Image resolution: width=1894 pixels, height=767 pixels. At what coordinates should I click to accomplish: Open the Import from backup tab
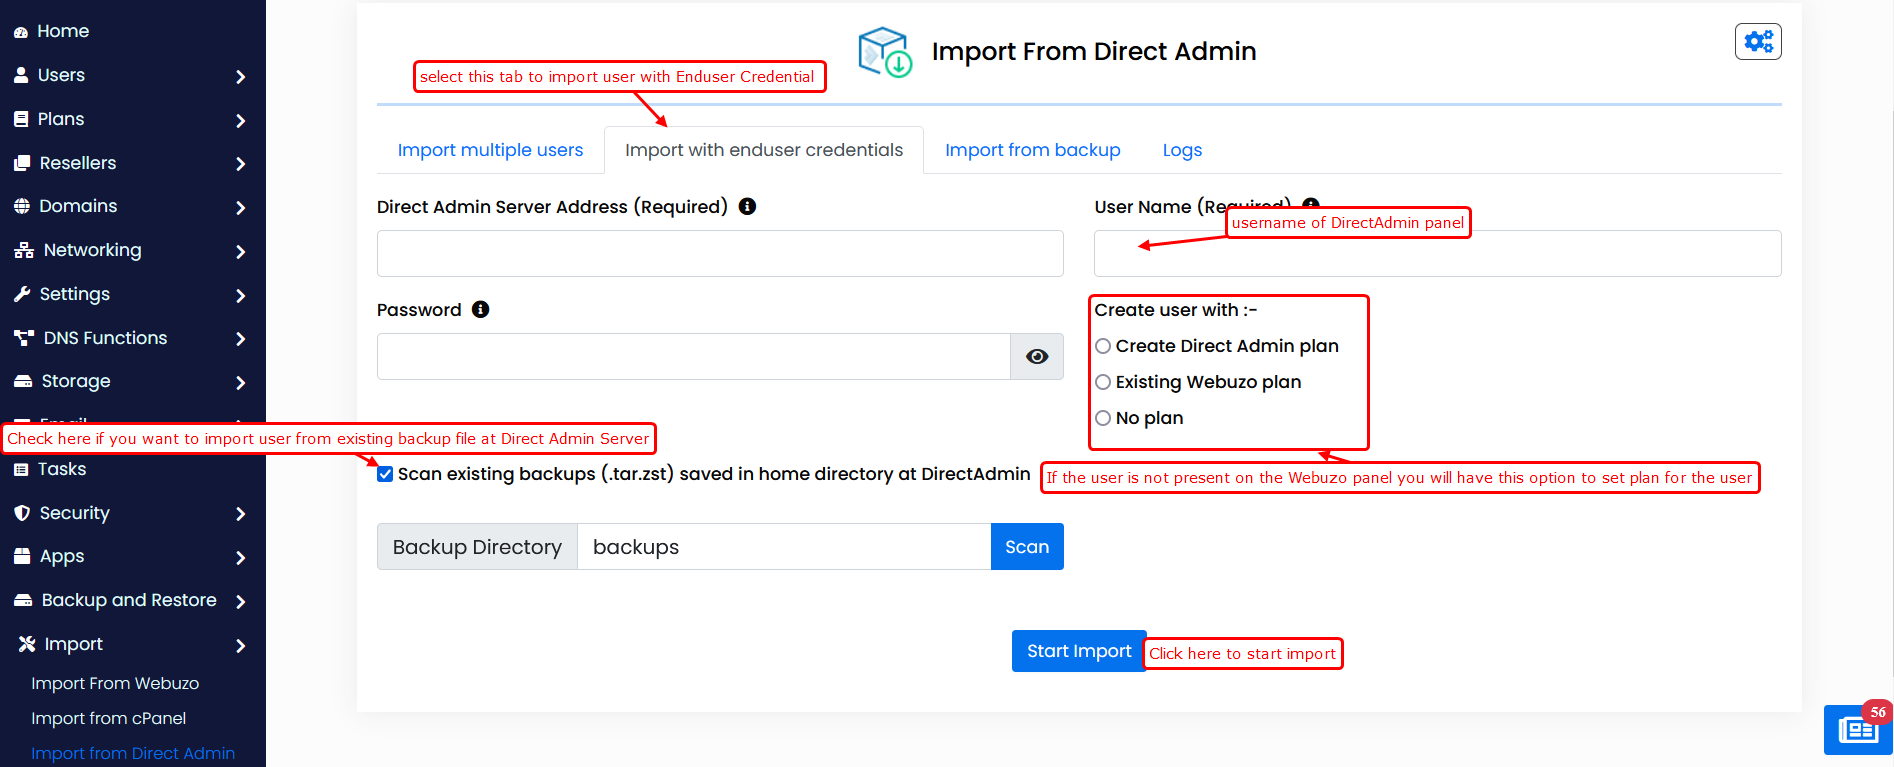(x=1032, y=150)
